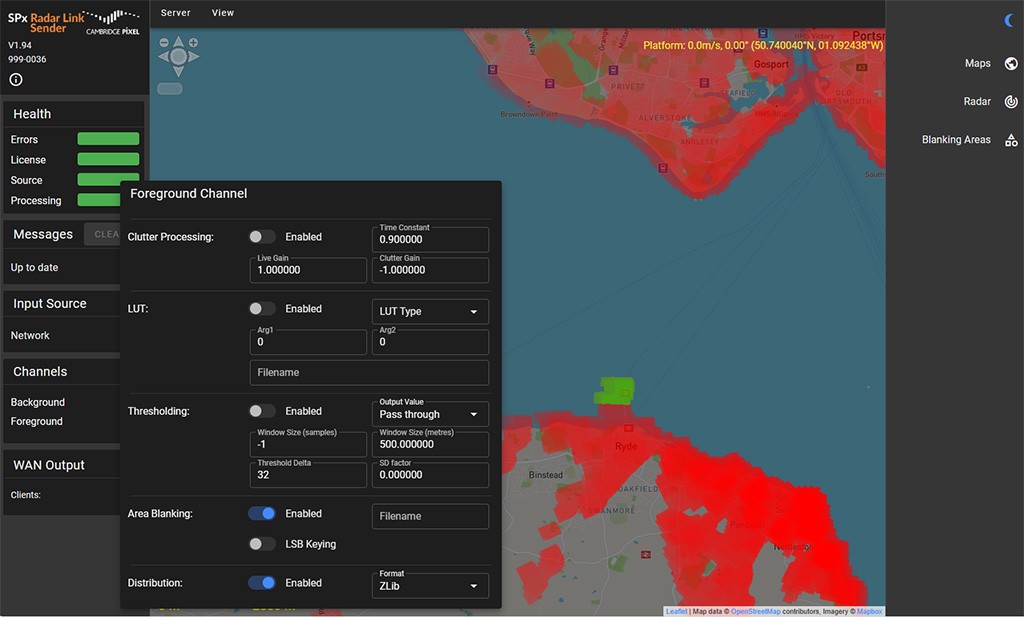1024x617 pixels.
Task: Disable Area Blanking
Action: click(262, 513)
